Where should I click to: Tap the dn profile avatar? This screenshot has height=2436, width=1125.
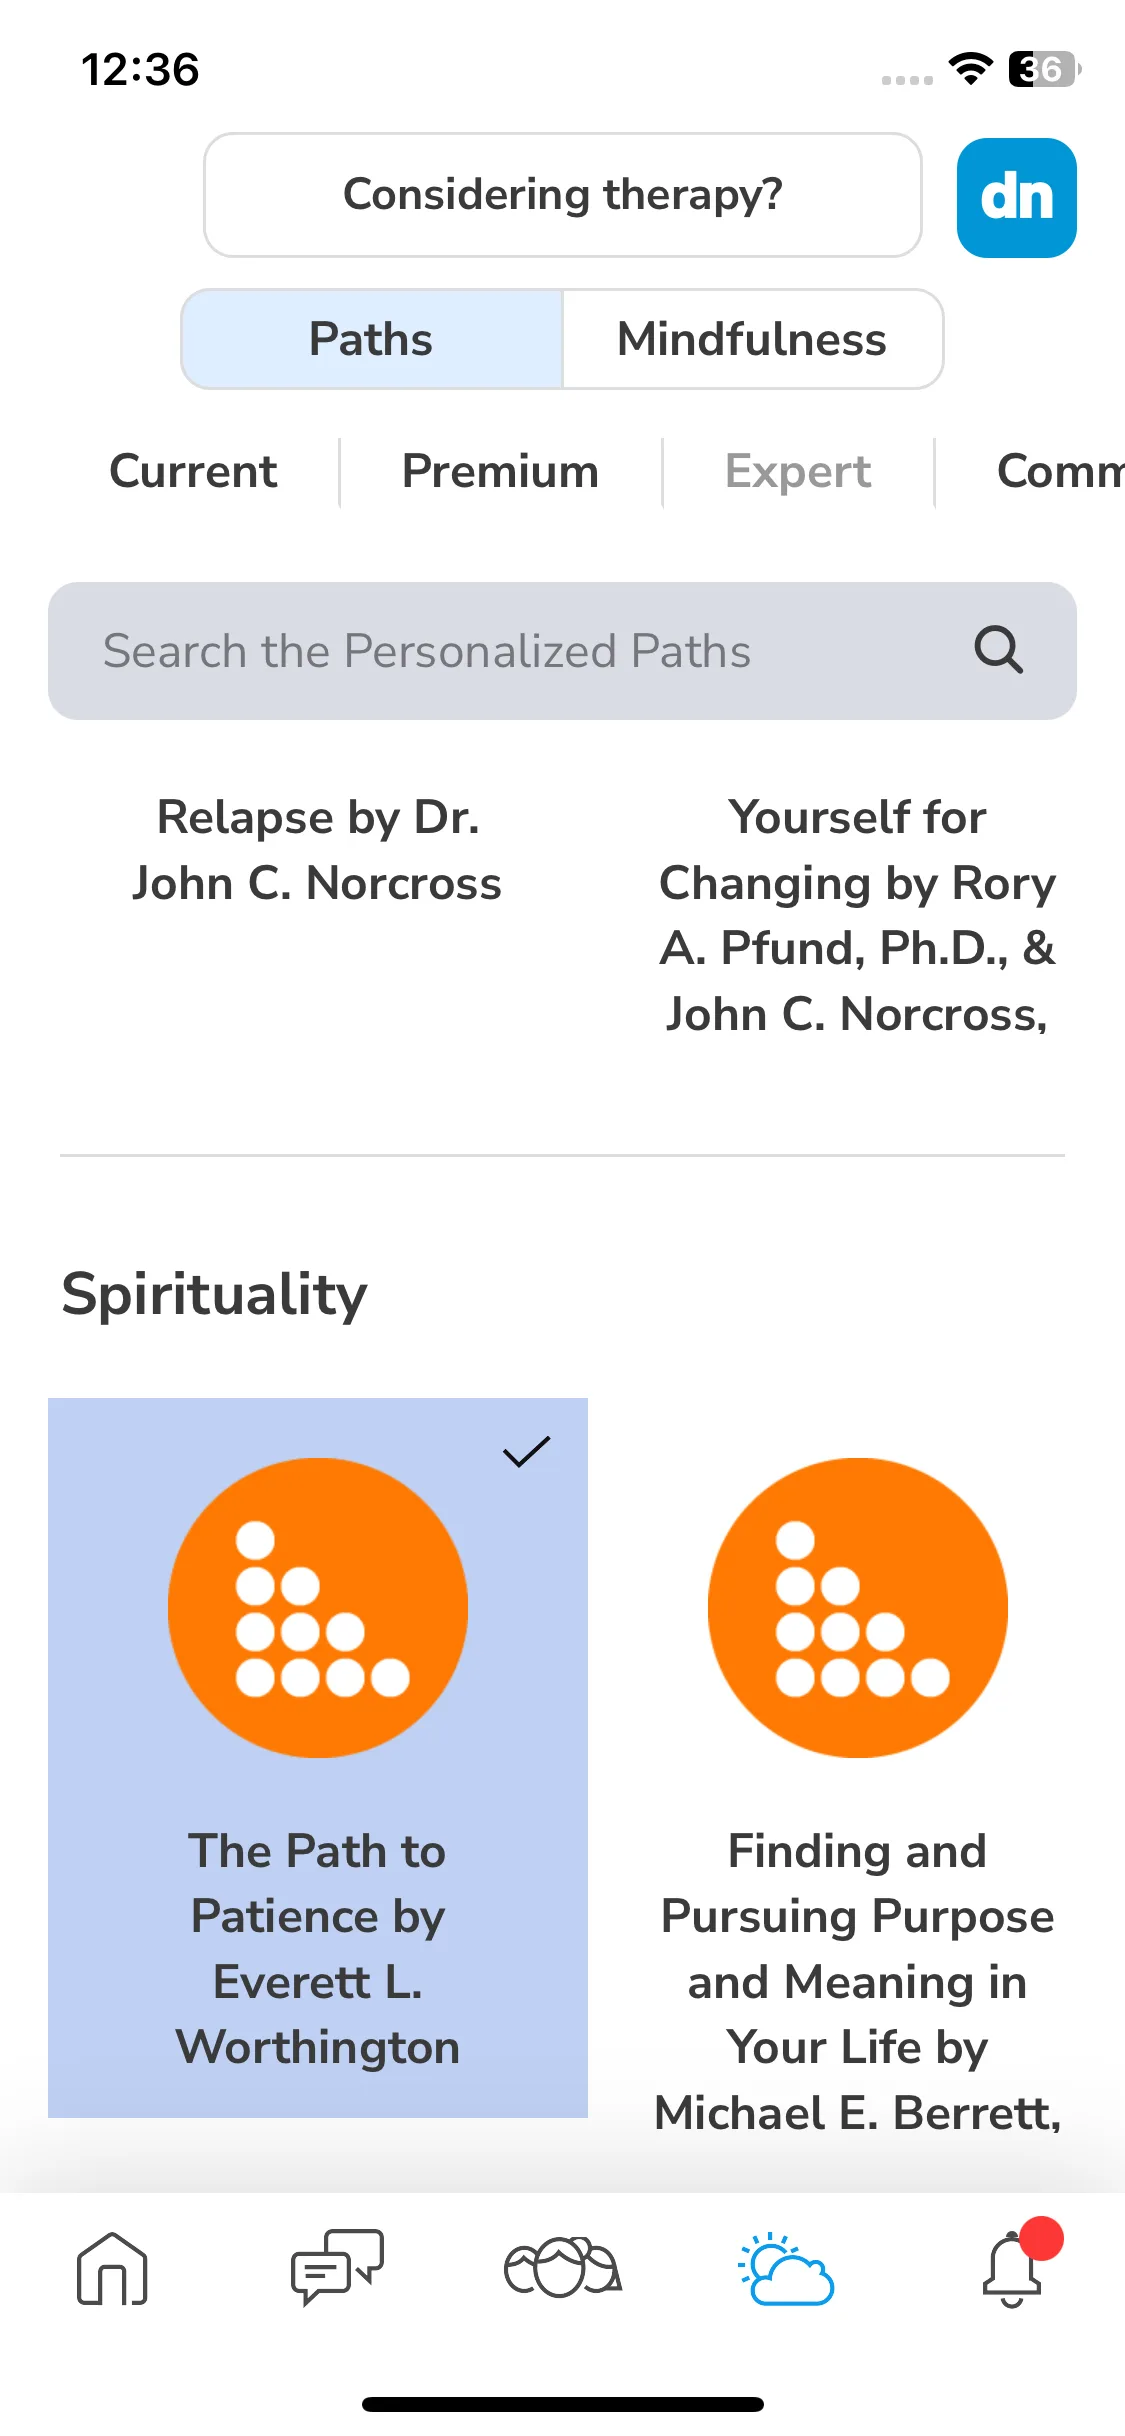coord(1016,197)
